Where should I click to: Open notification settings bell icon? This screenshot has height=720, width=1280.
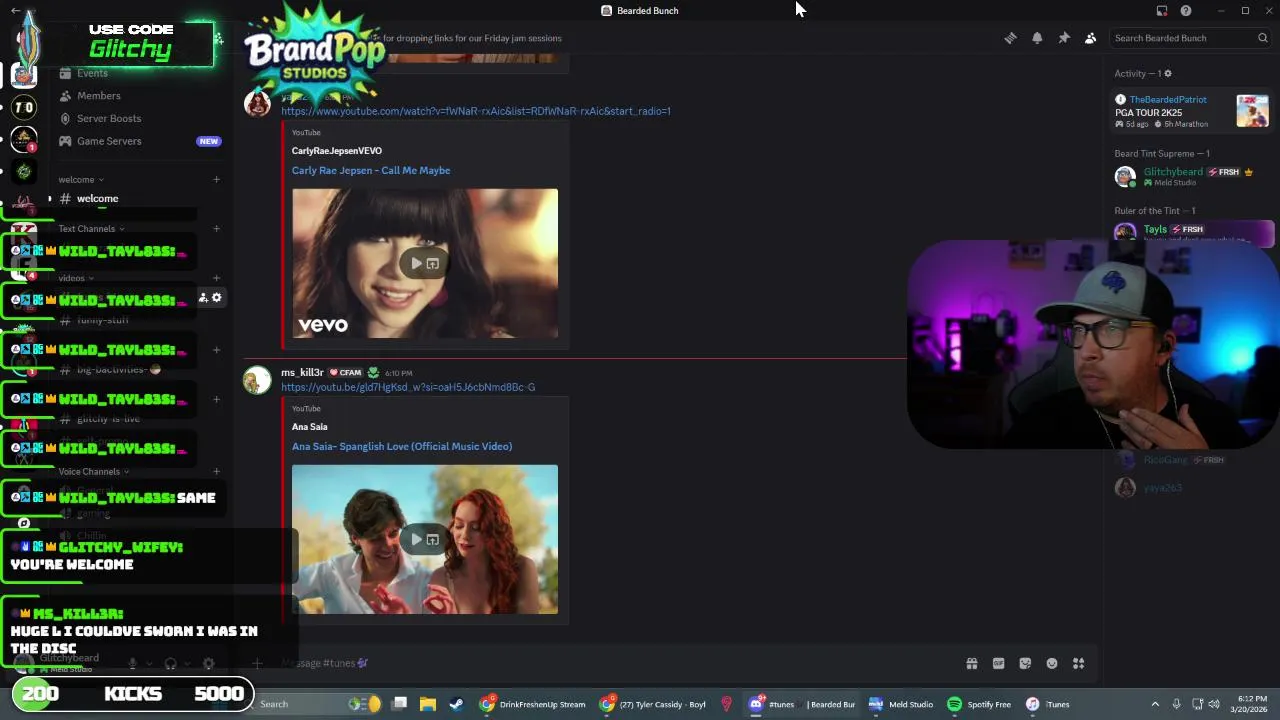[1037, 38]
